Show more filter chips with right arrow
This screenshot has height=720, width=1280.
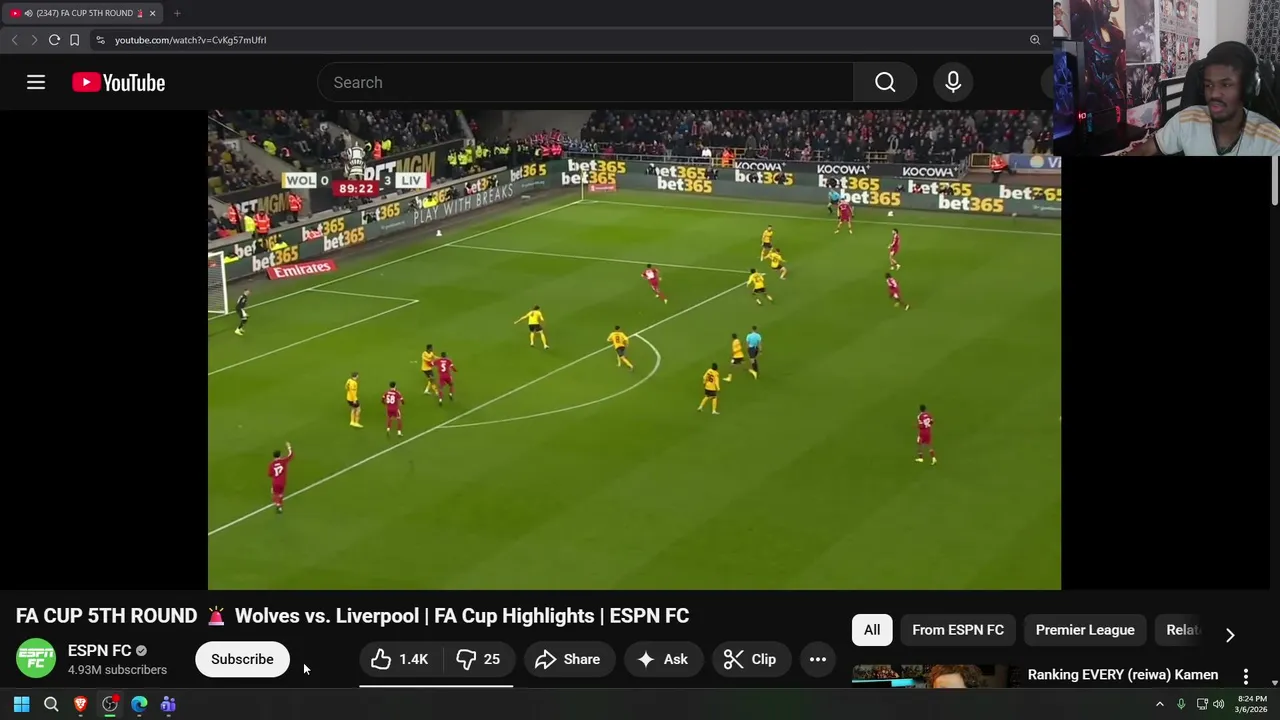tap(1230, 635)
